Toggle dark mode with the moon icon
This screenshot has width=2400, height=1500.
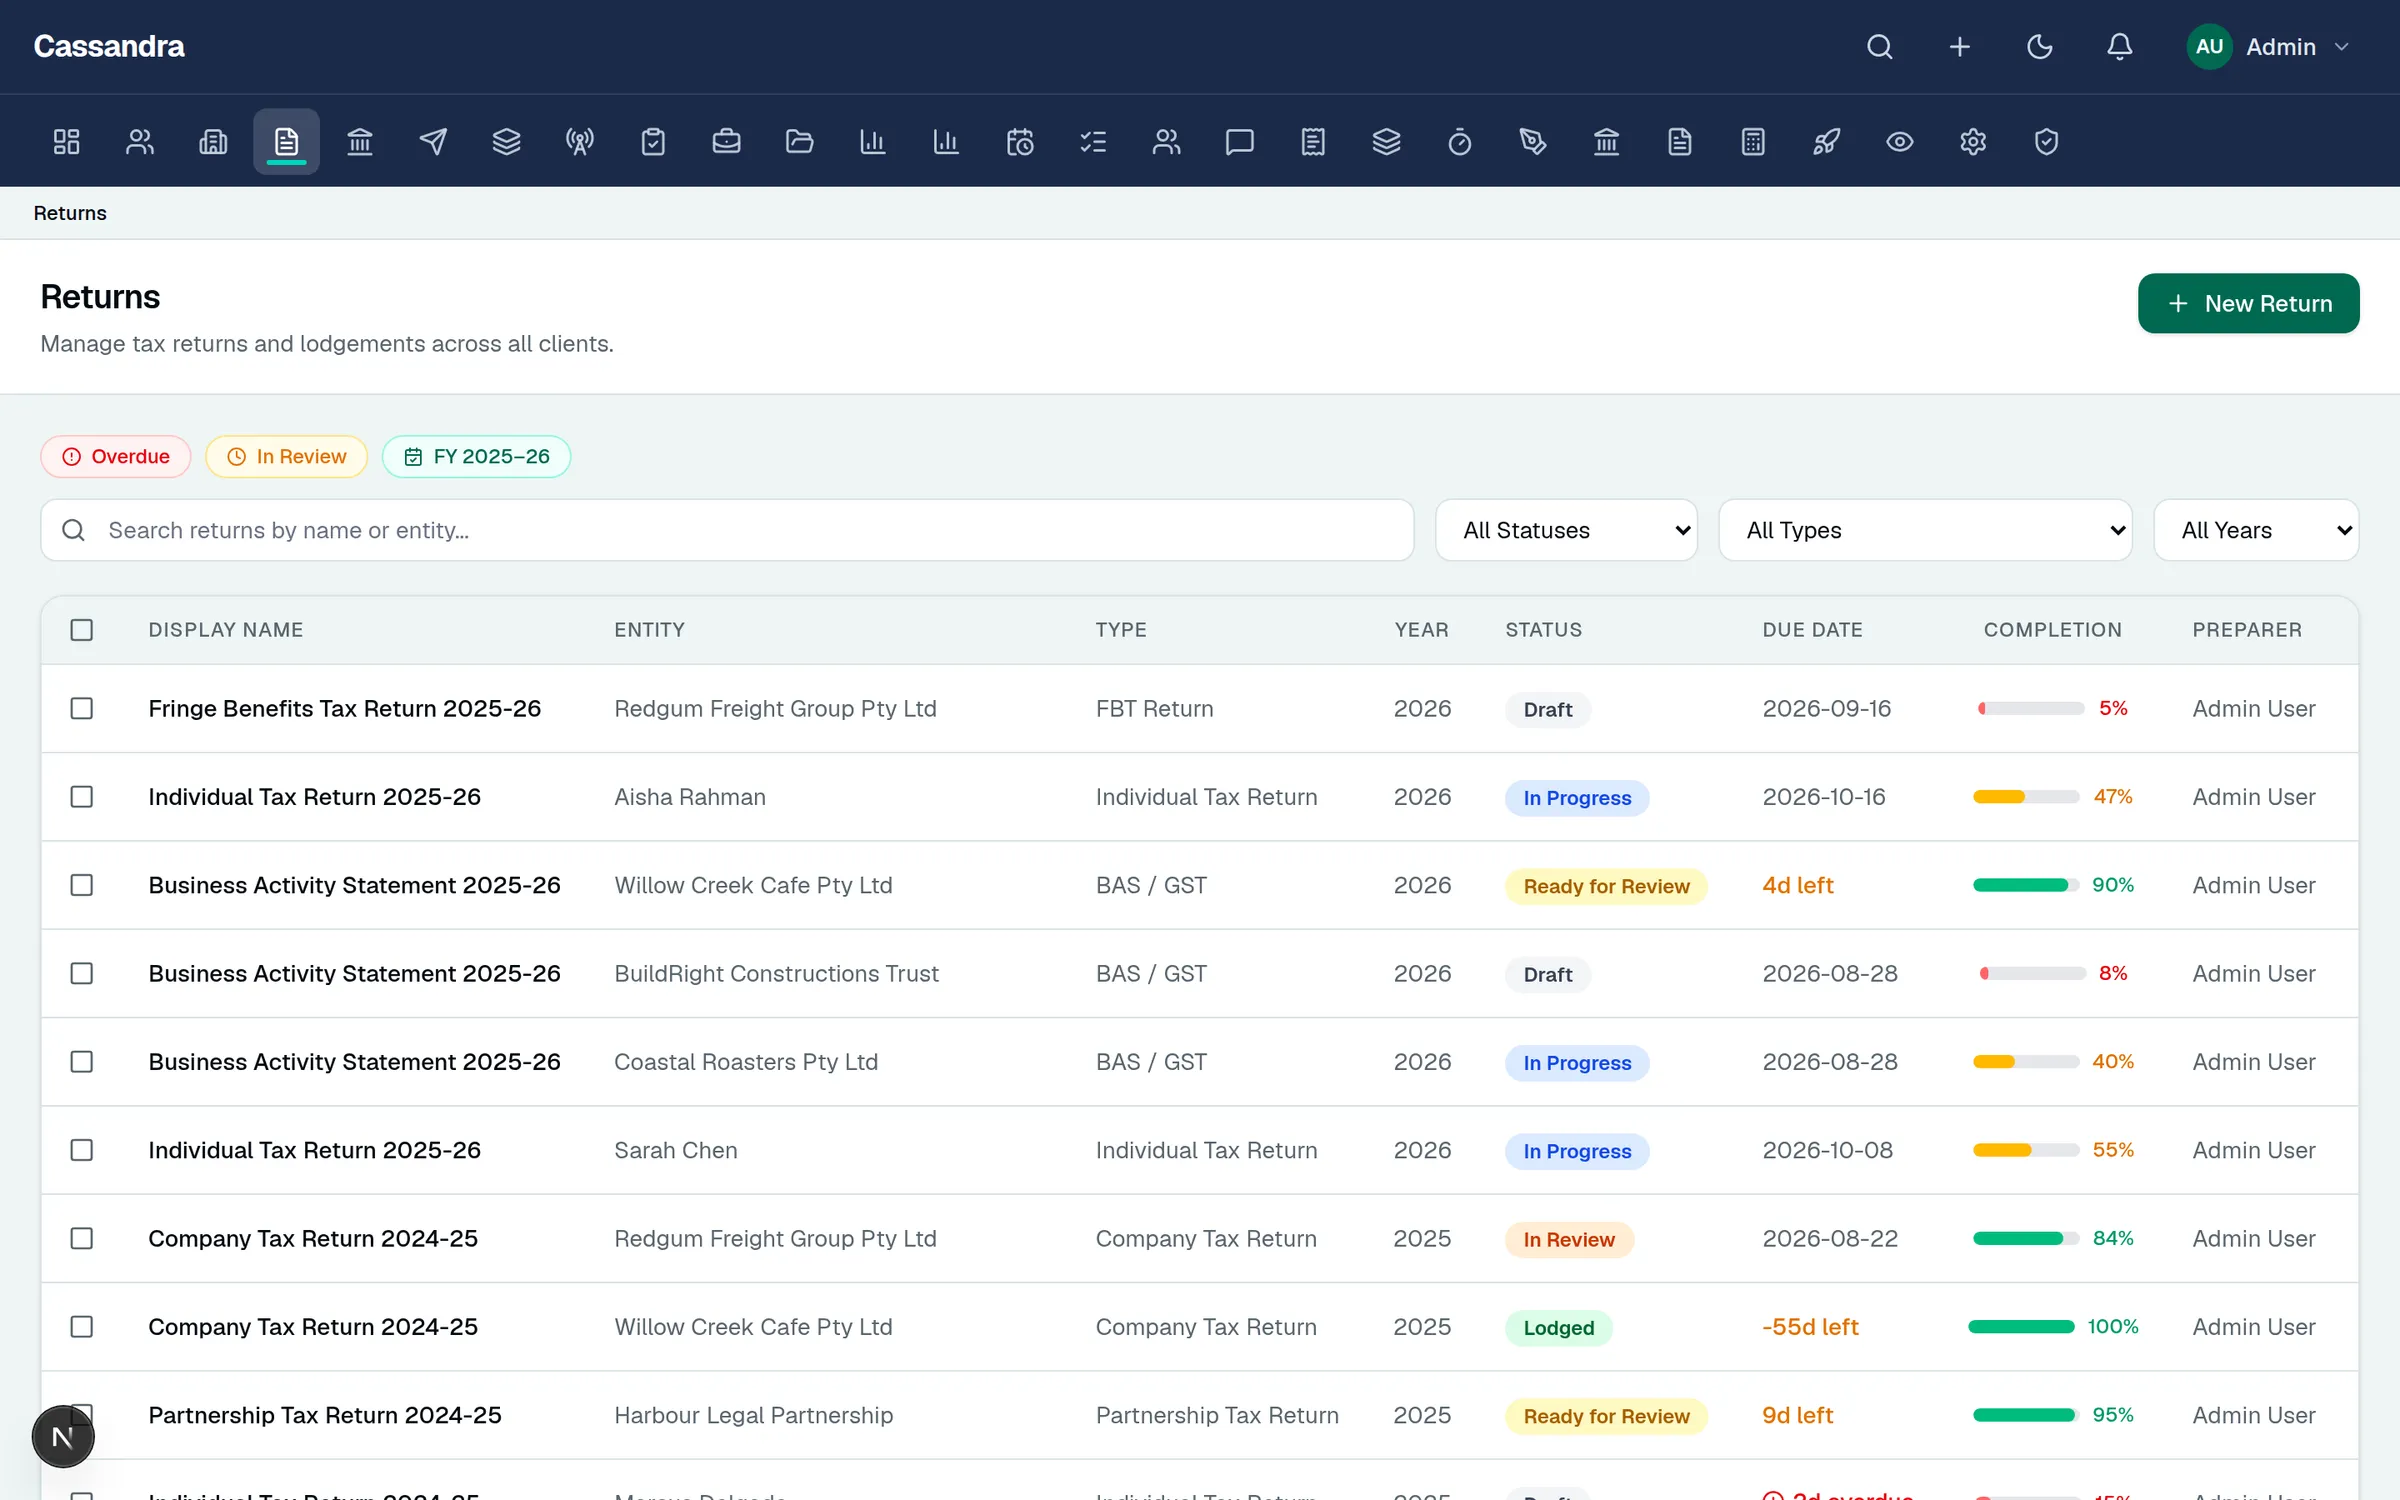2040,47
